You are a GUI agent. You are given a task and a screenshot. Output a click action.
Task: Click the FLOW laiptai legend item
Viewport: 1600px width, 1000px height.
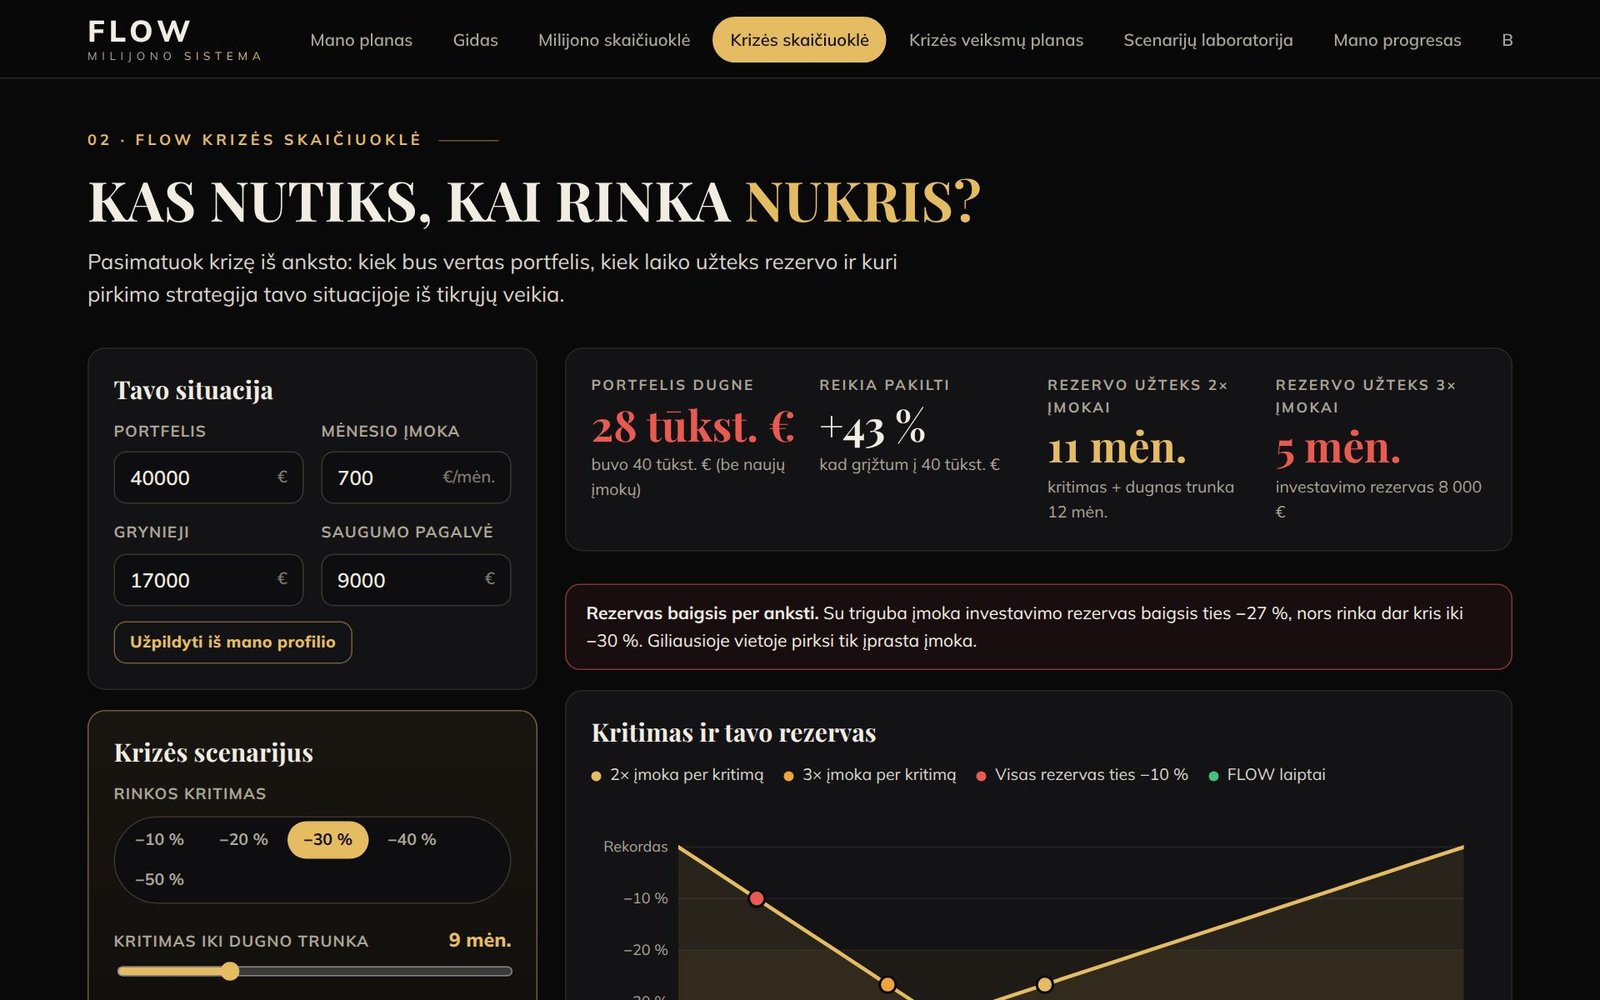pos(1267,775)
